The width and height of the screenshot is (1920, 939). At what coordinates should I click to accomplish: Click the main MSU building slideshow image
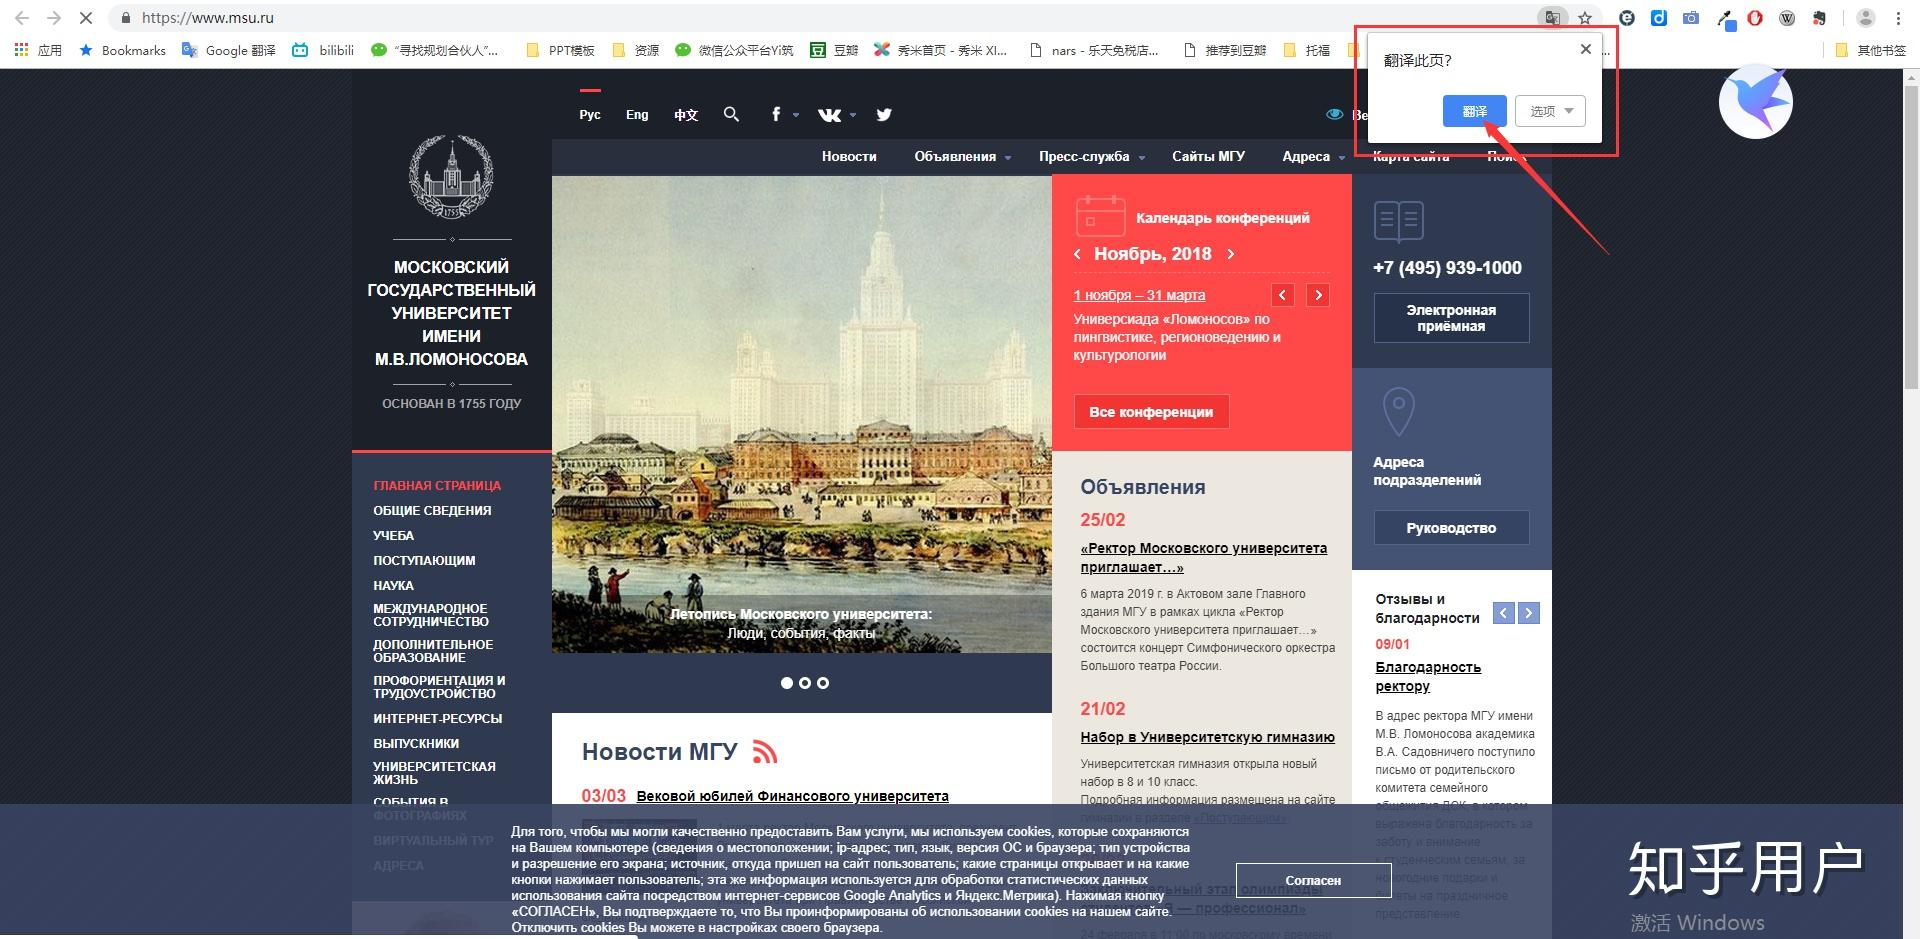tap(801, 414)
